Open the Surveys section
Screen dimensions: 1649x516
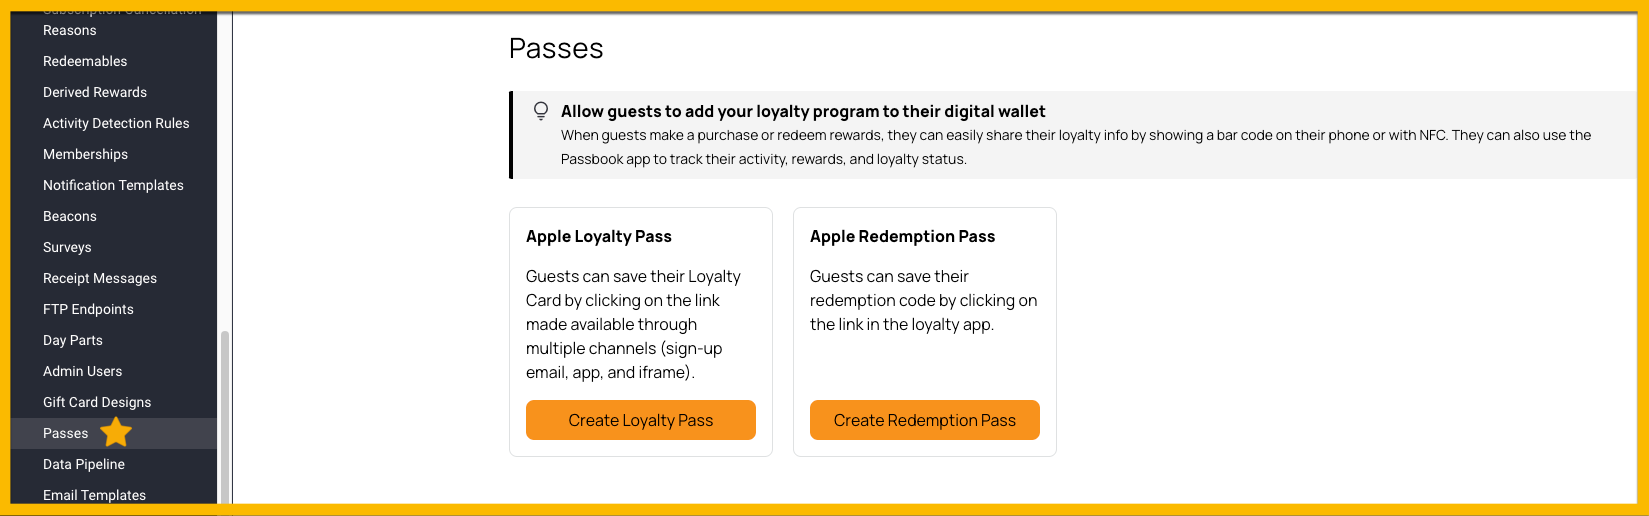(67, 247)
